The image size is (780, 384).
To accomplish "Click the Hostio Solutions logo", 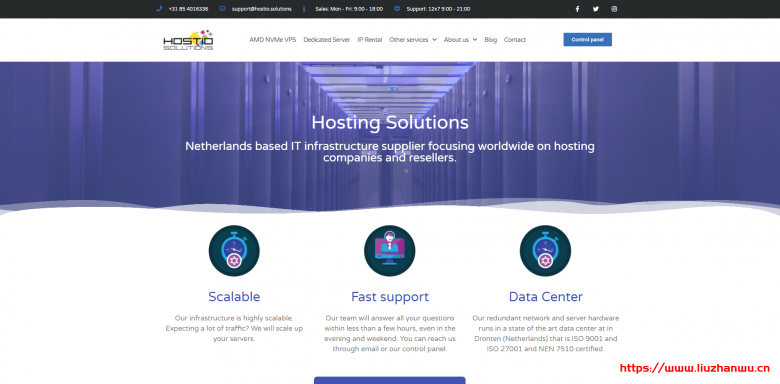I will tap(188, 40).
